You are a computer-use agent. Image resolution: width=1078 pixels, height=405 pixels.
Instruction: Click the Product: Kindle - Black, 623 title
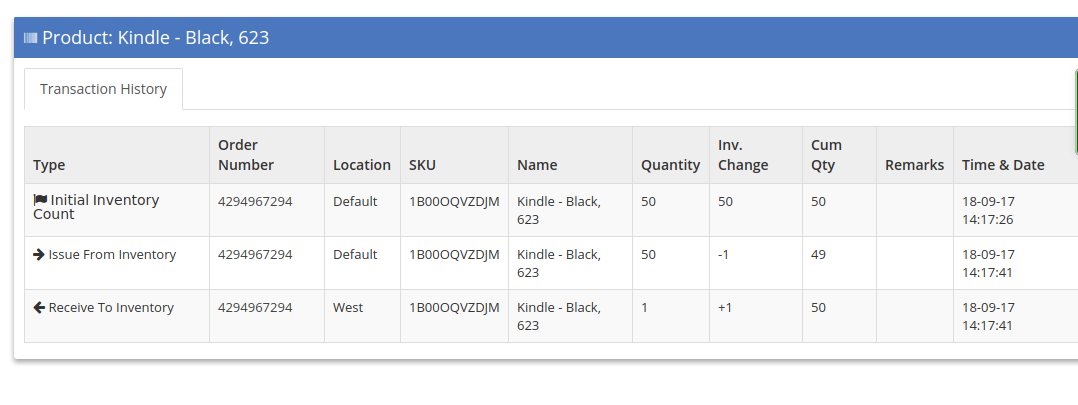point(156,37)
